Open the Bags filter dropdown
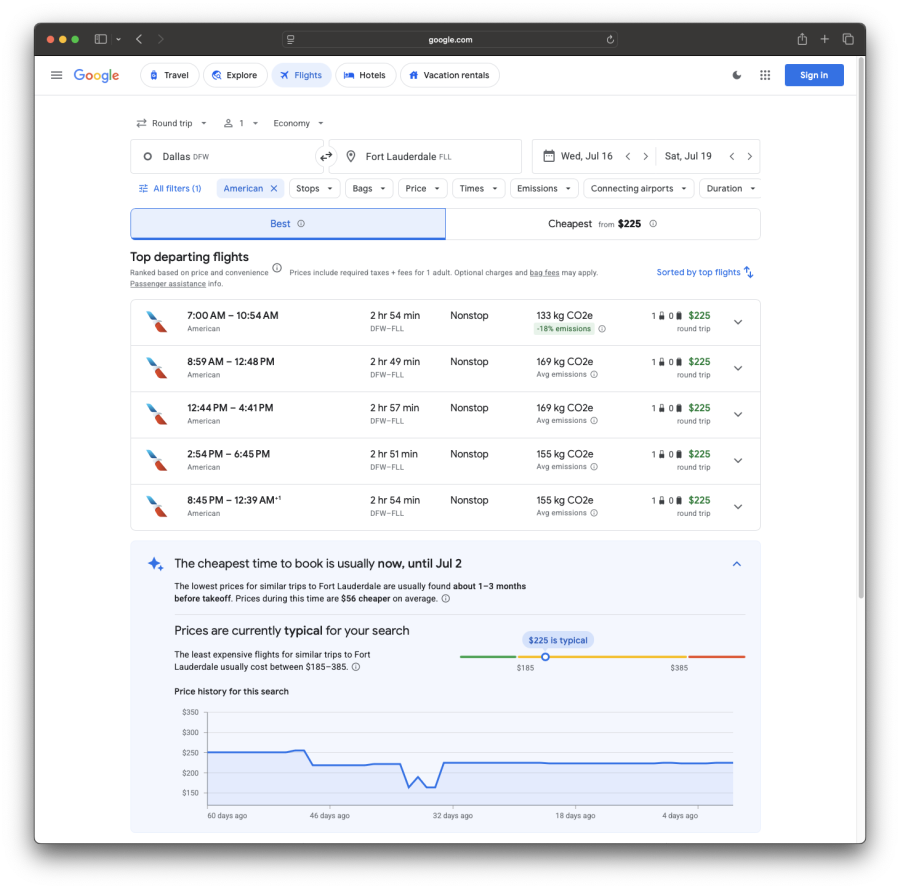Image resolution: width=900 pixels, height=889 pixels. tap(368, 188)
